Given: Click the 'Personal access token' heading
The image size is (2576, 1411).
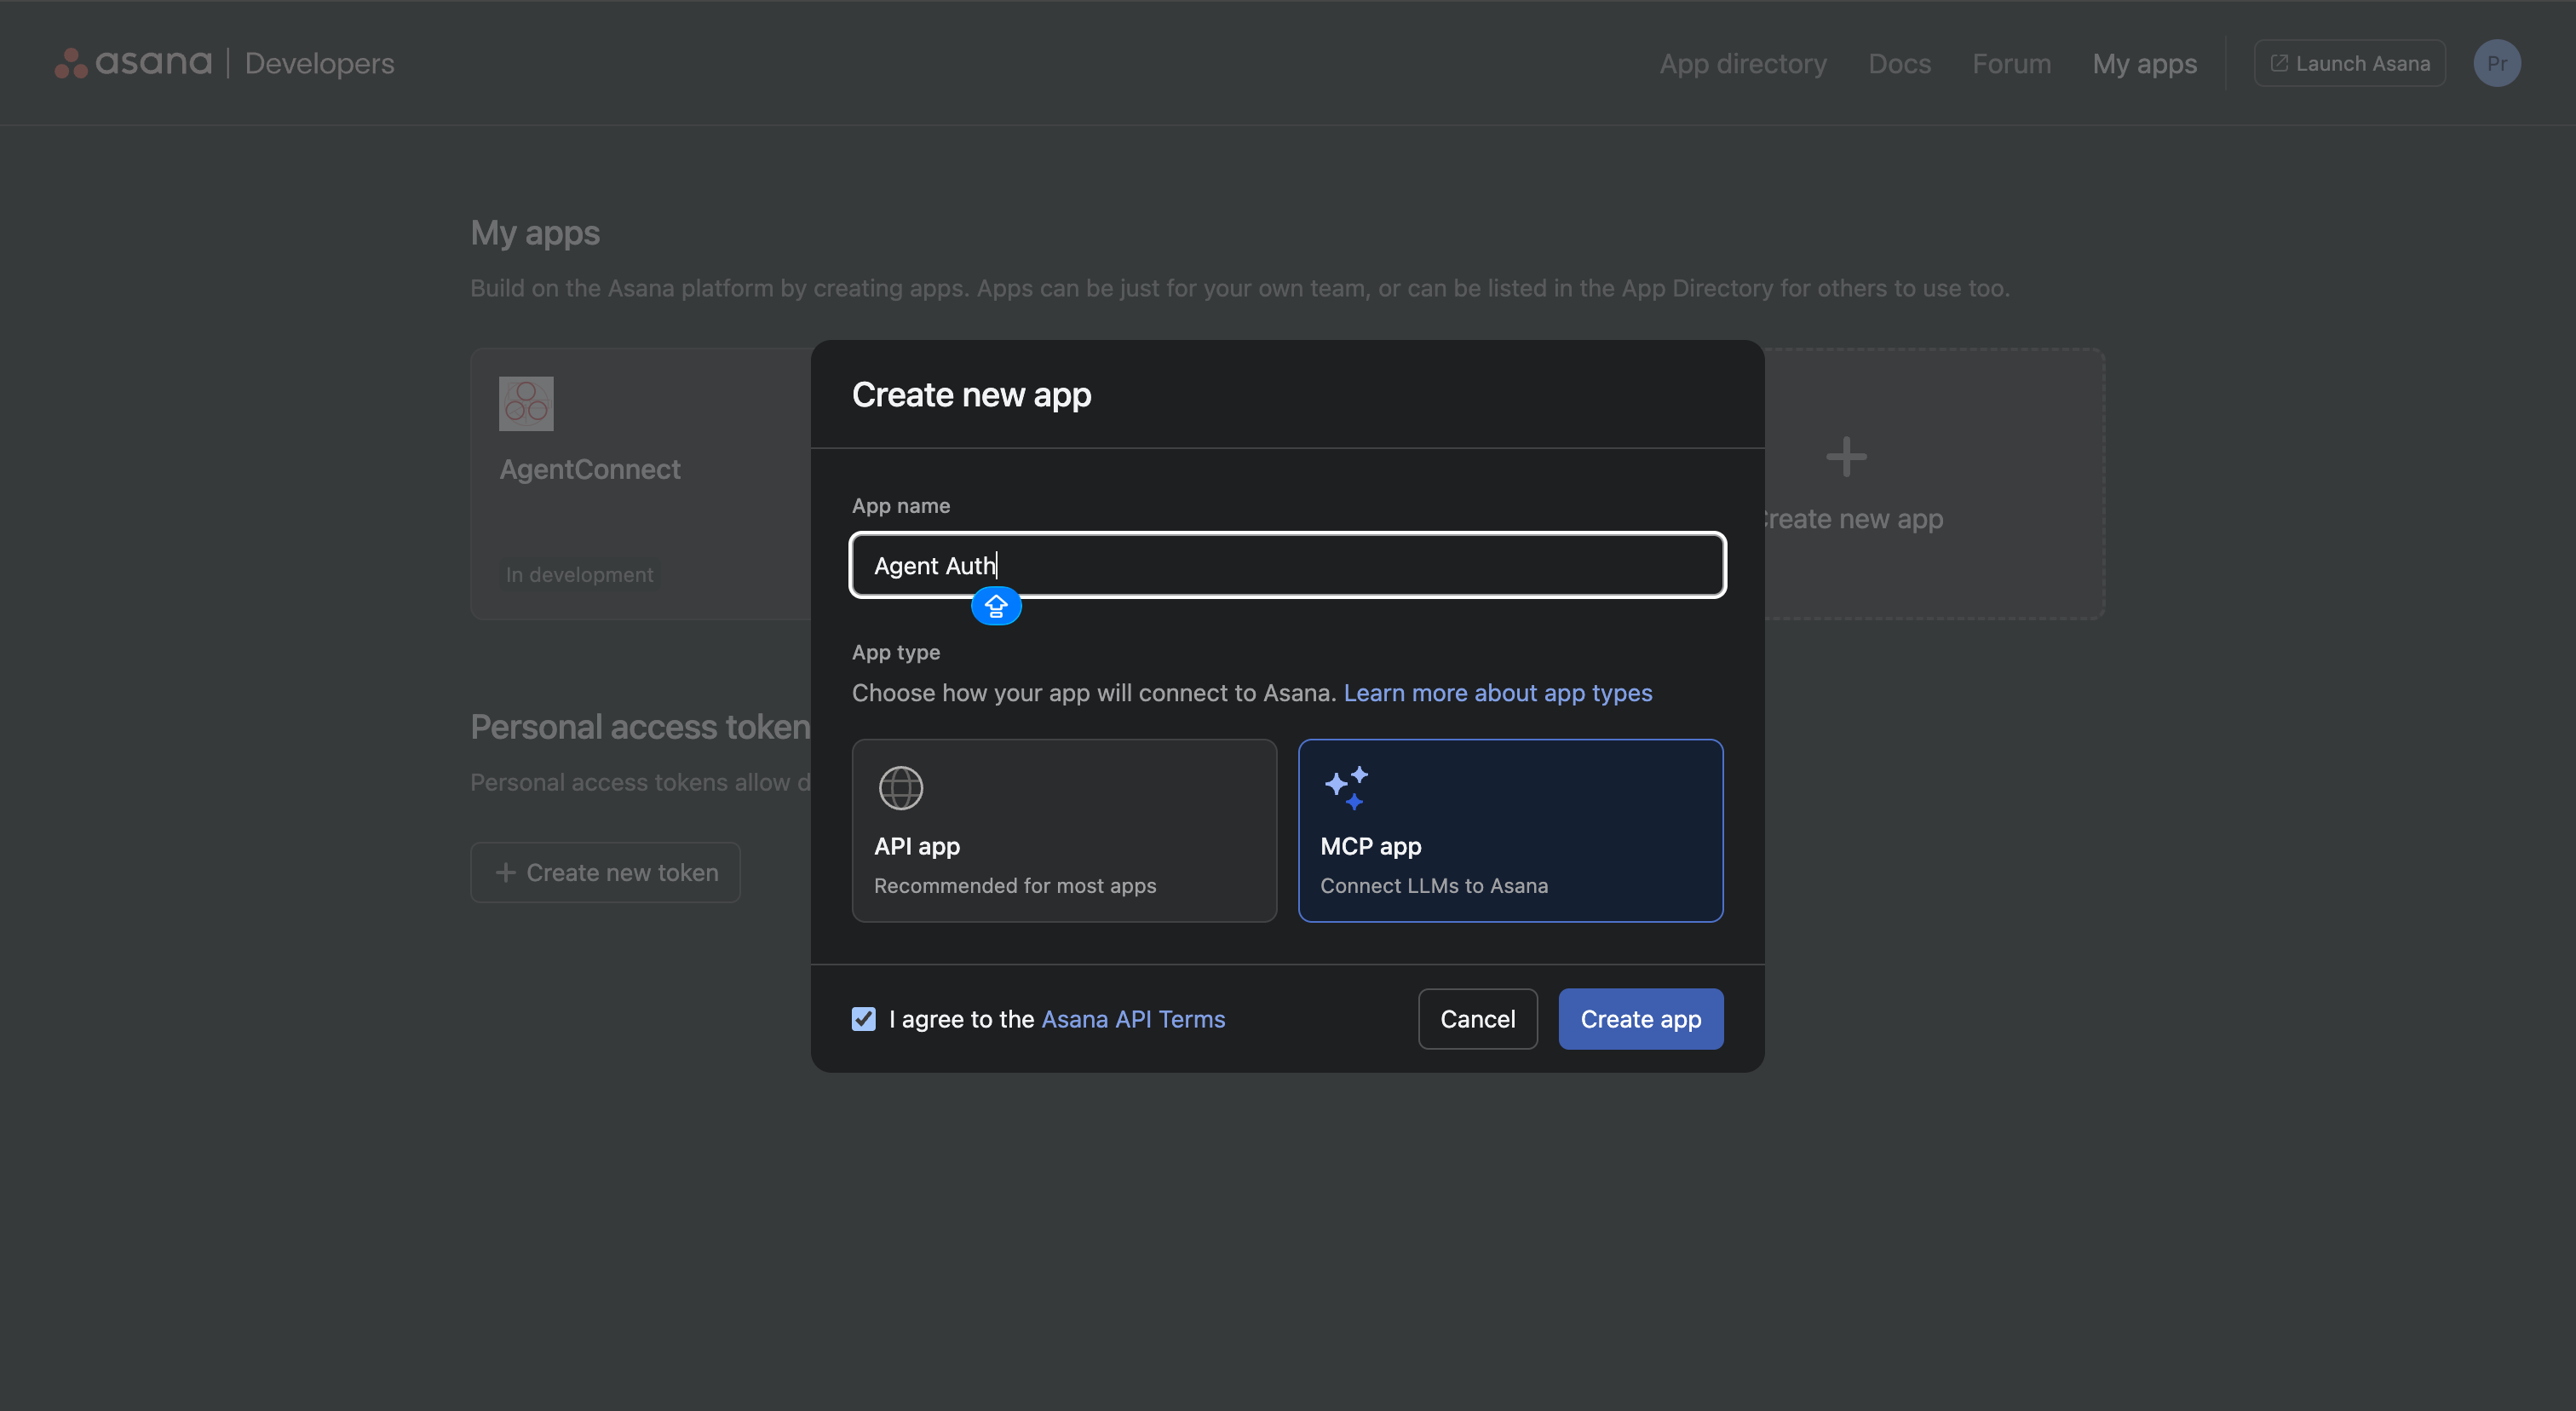Looking at the screenshot, I should (640, 727).
